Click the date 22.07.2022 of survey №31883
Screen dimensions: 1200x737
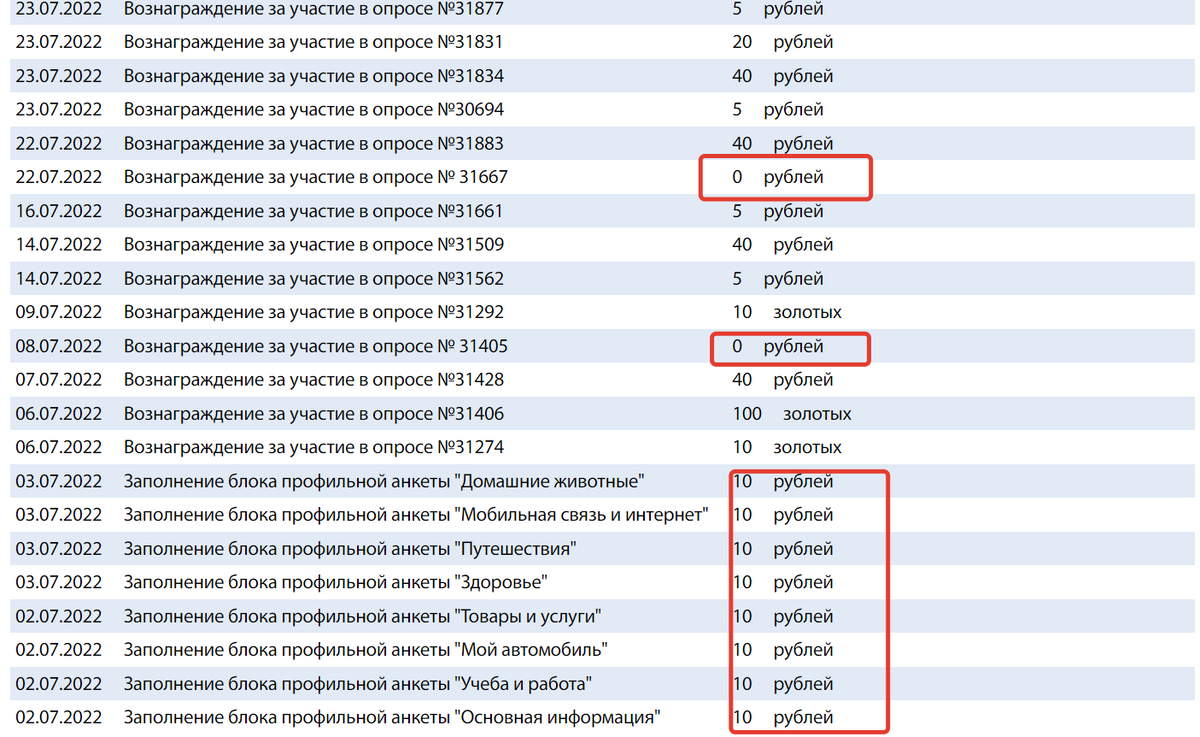59,144
